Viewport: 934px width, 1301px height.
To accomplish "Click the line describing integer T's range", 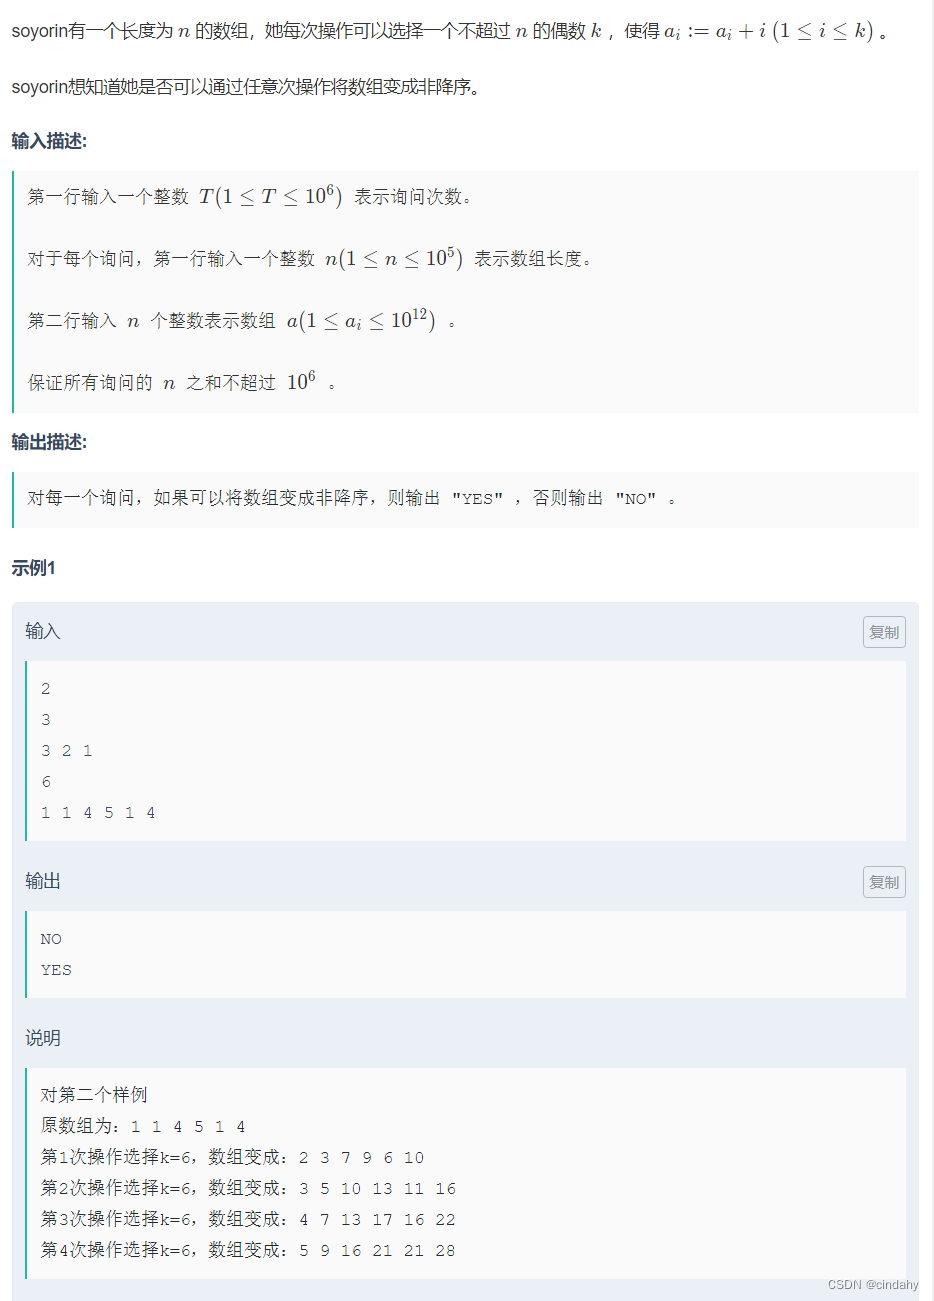I will pyautogui.click(x=250, y=197).
